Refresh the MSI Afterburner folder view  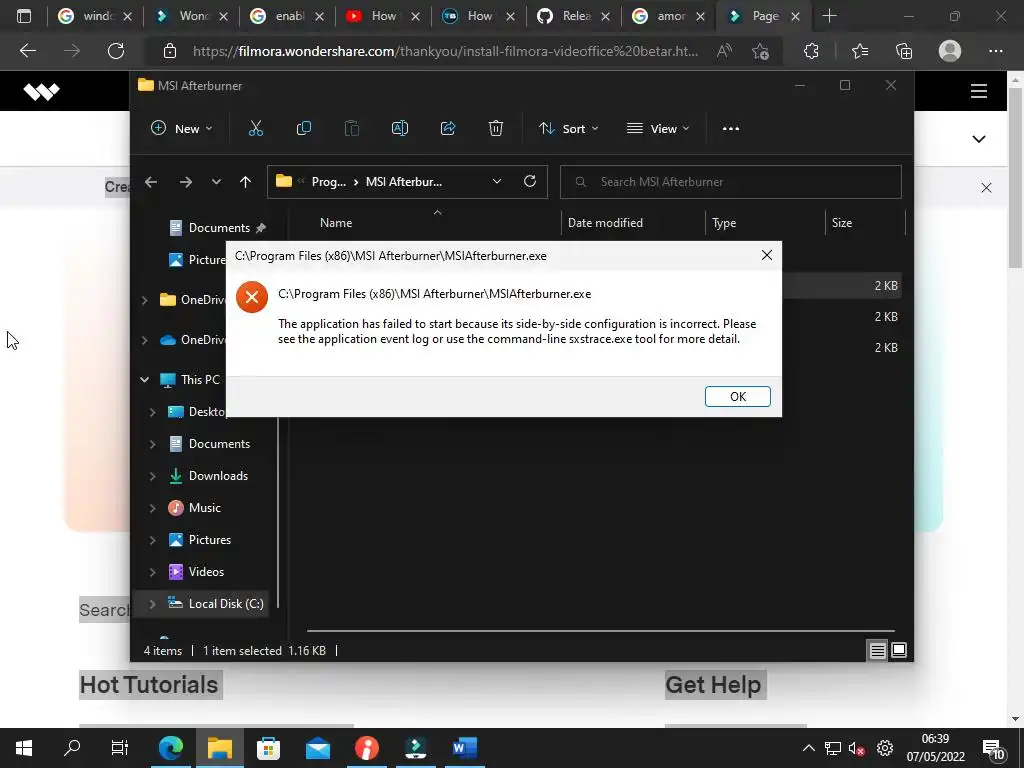tap(530, 182)
